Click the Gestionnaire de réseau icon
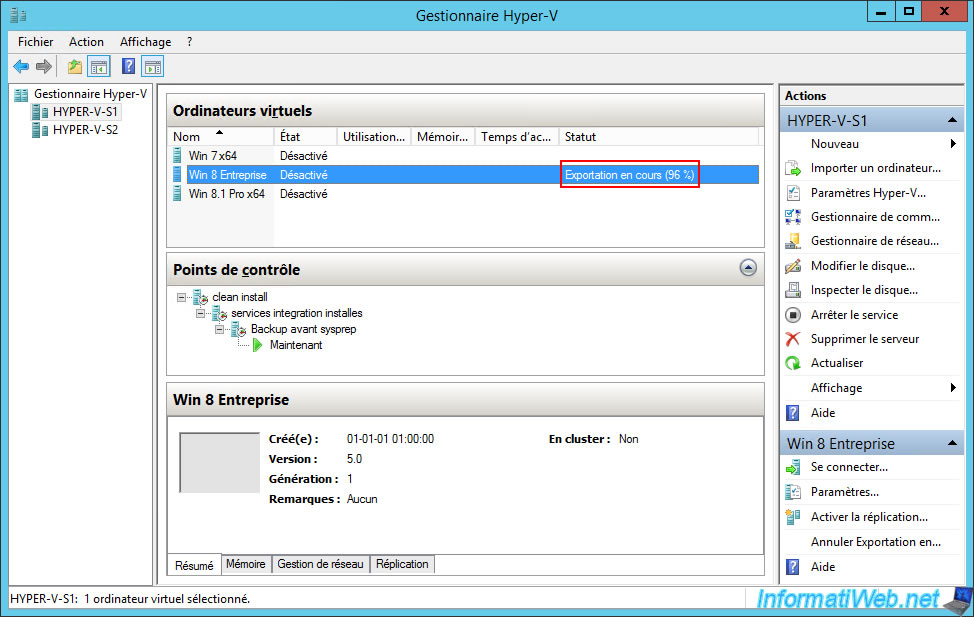974x617 pixels. (793, 241)
